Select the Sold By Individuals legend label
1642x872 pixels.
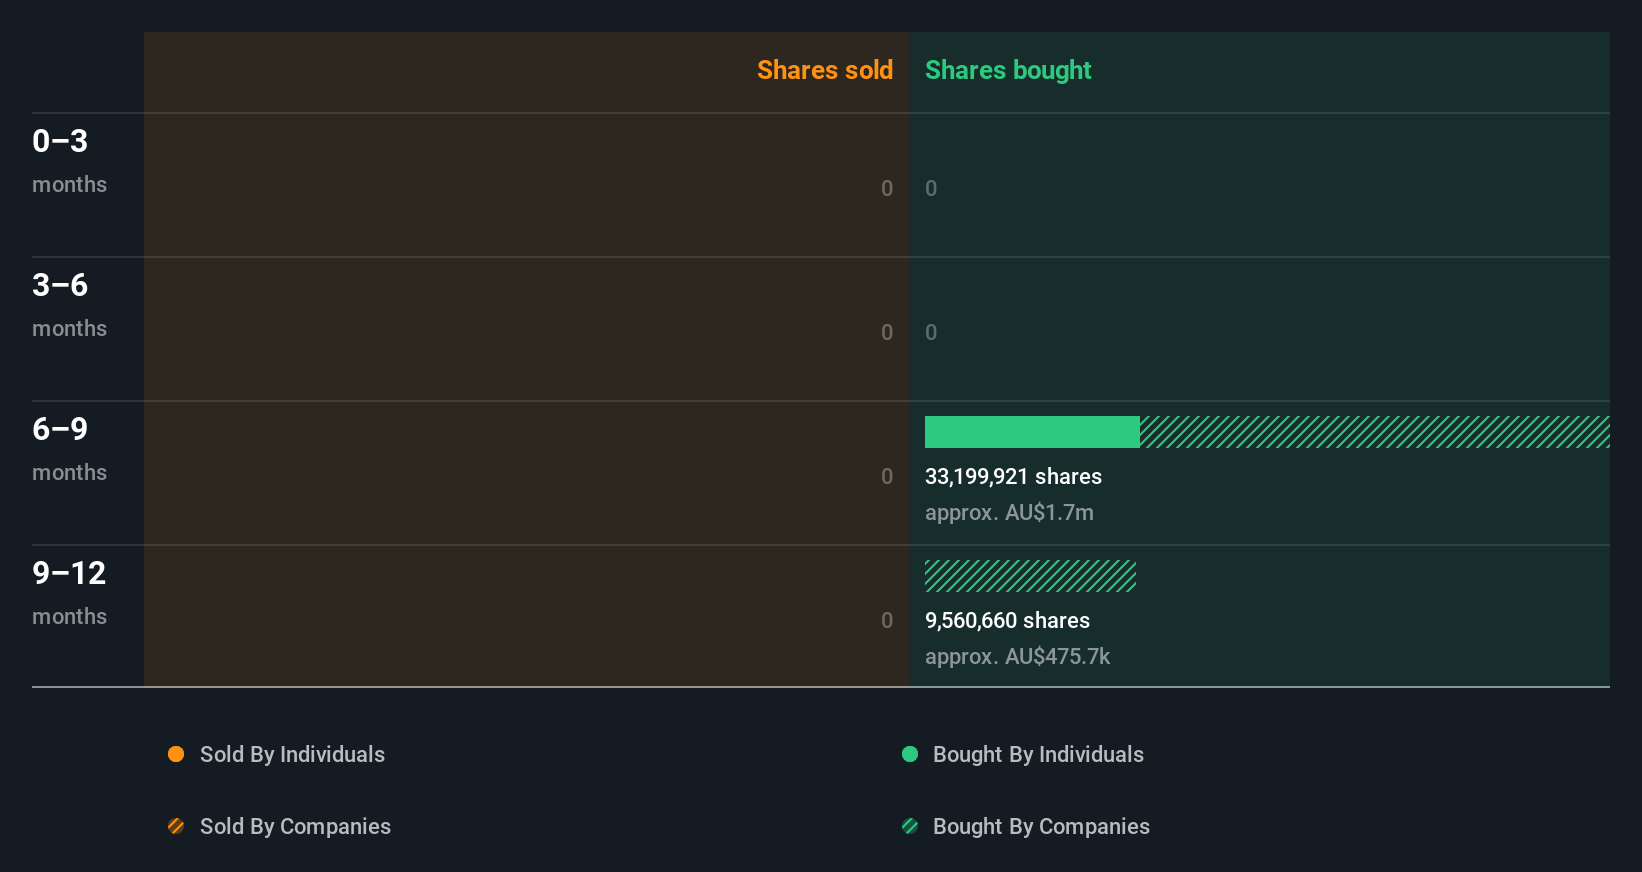292,755
